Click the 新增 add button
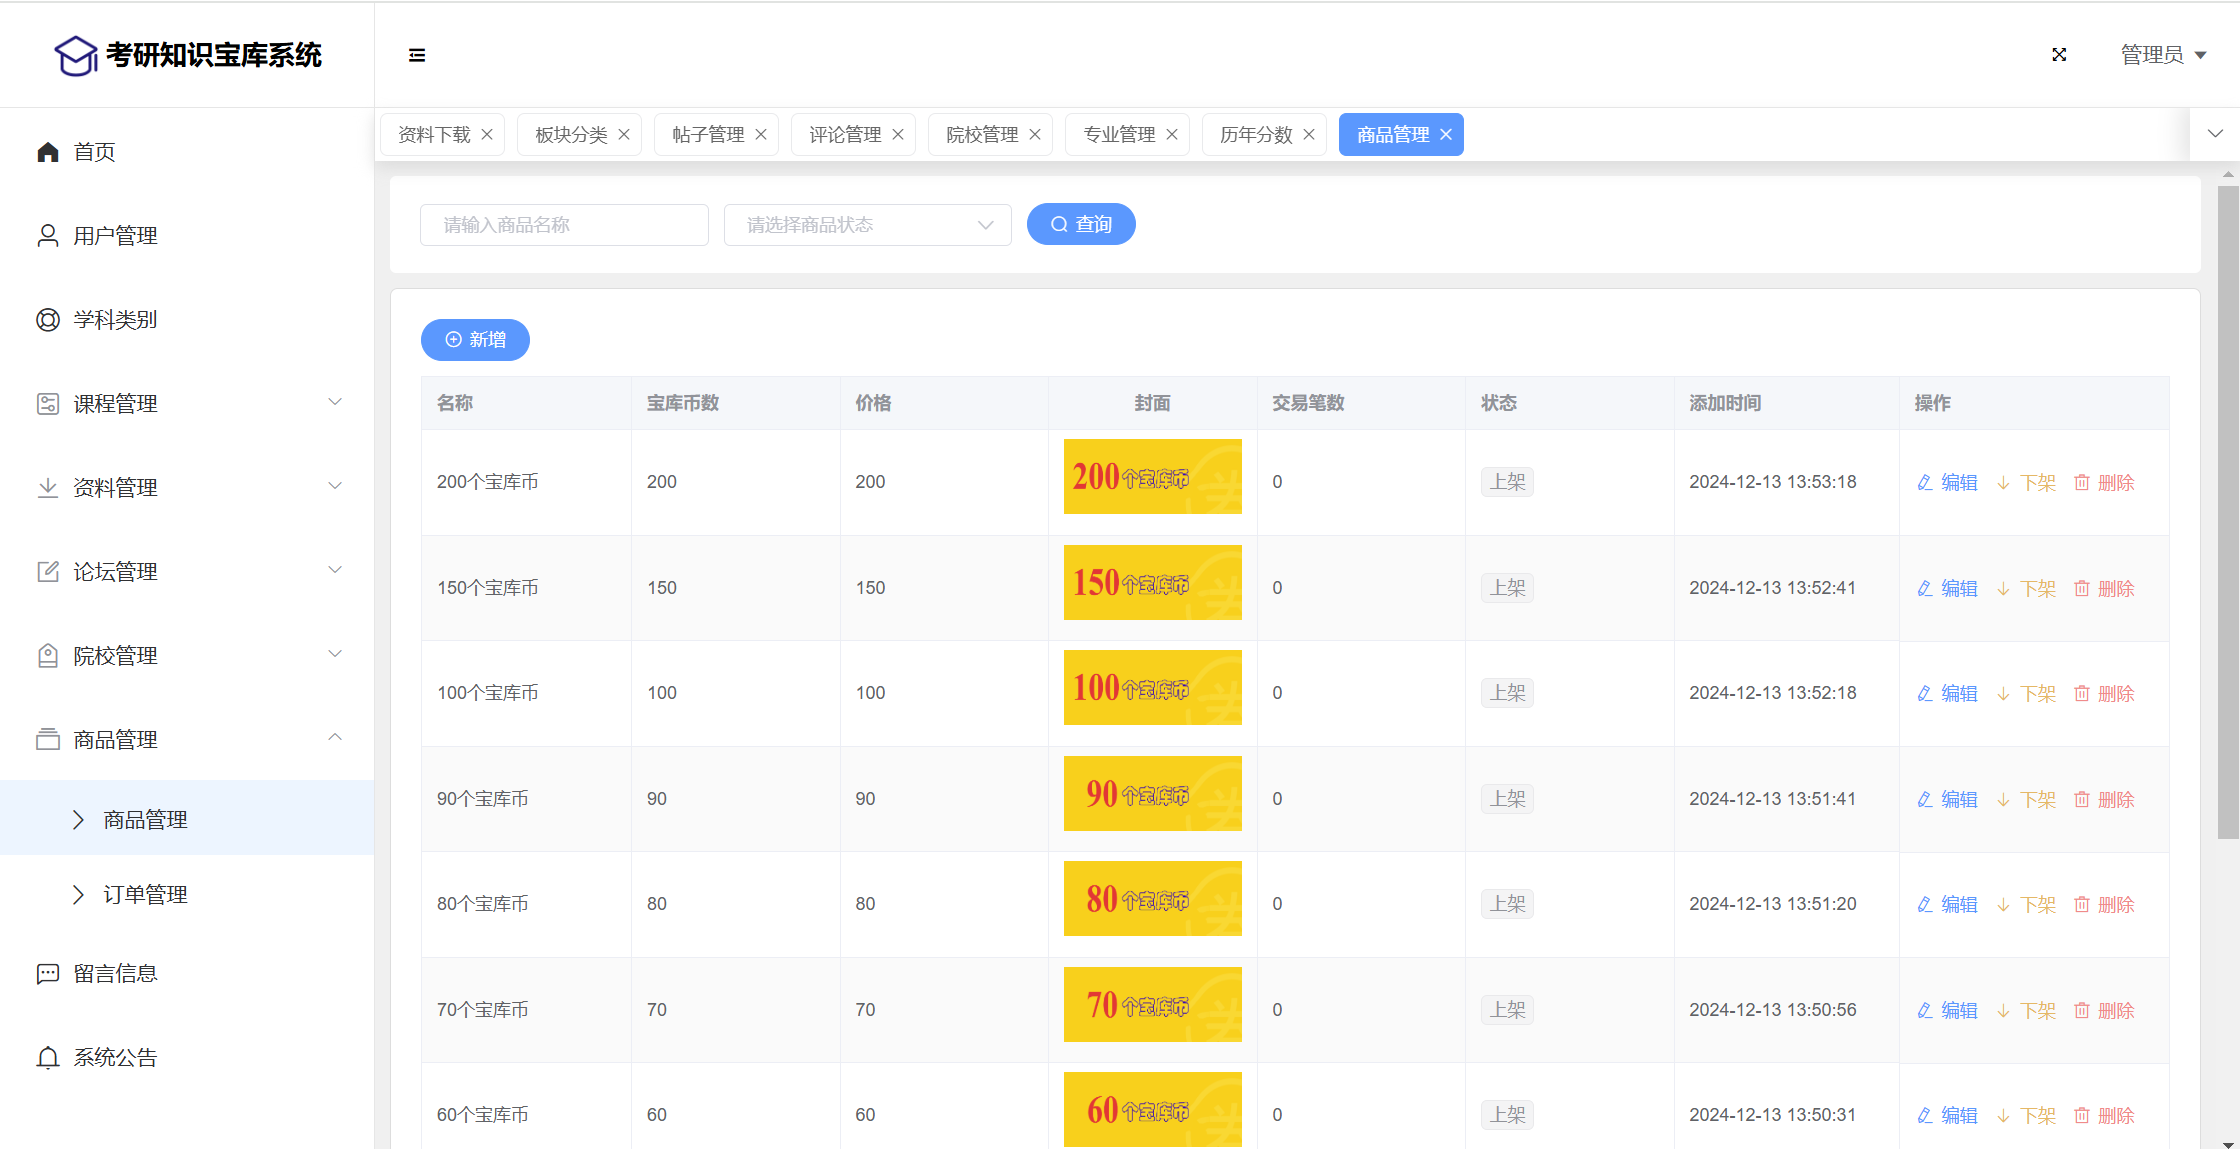The width and height of the screenshot is (2240, 1149). coord(475,340)
